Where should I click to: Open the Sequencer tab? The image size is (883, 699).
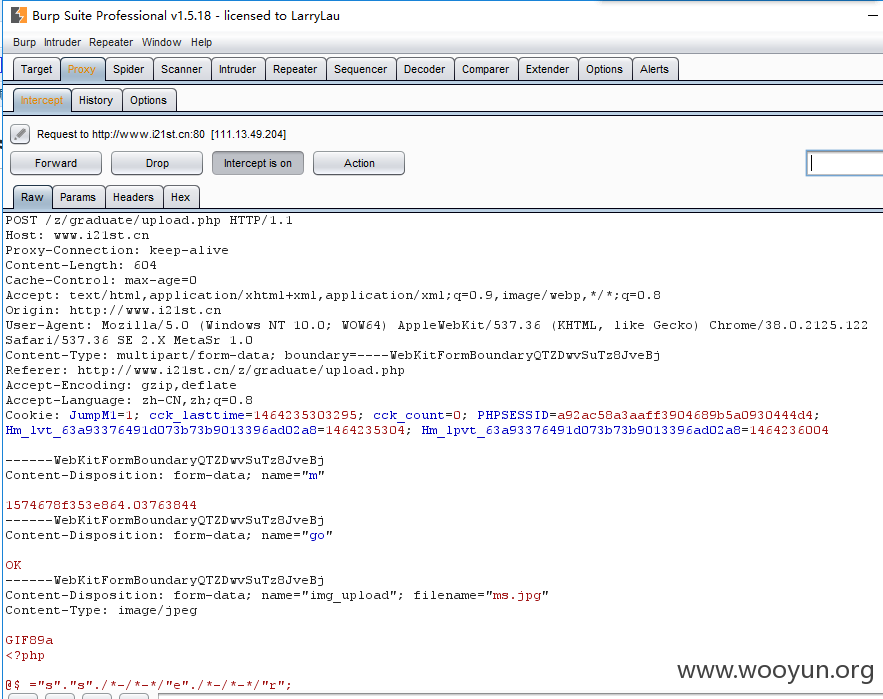point(360,69)
